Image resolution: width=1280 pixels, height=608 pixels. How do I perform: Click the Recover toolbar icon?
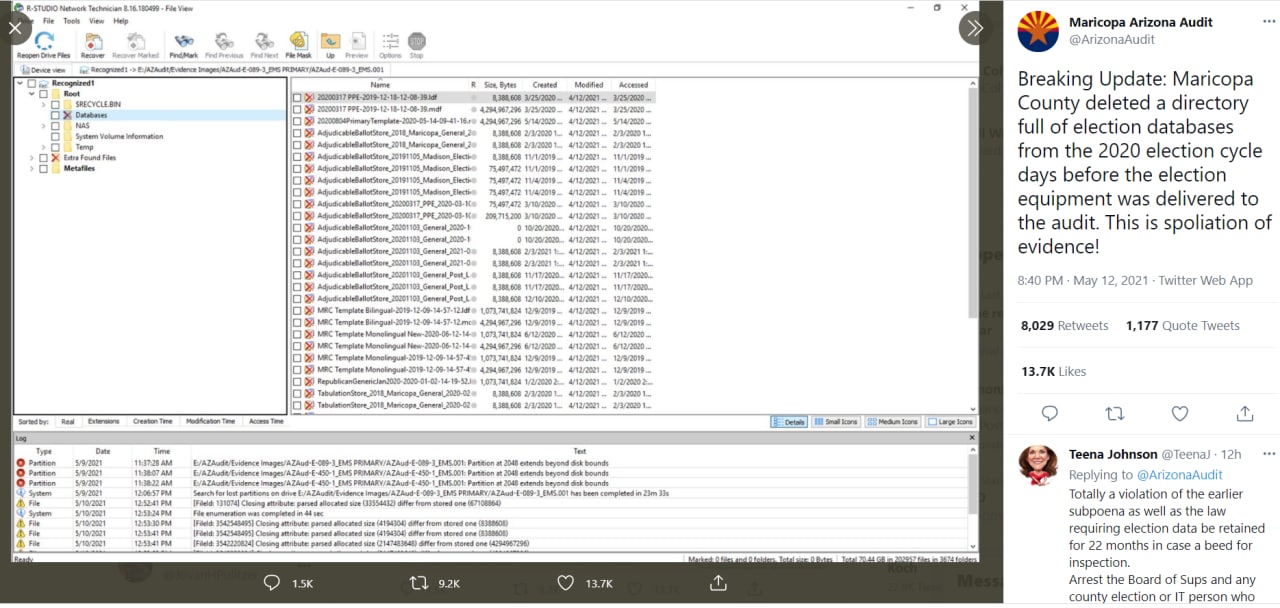(x=93, y=44)
